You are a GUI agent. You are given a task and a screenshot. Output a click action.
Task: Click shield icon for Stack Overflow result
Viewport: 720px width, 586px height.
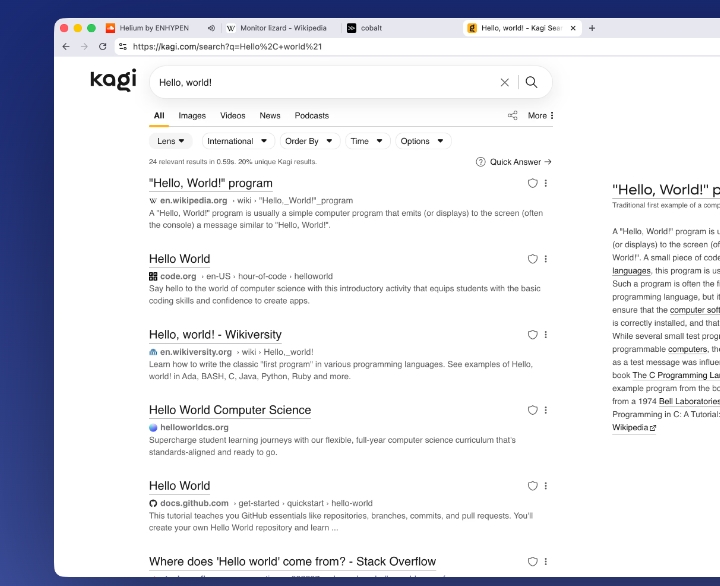tap(532, 562)
